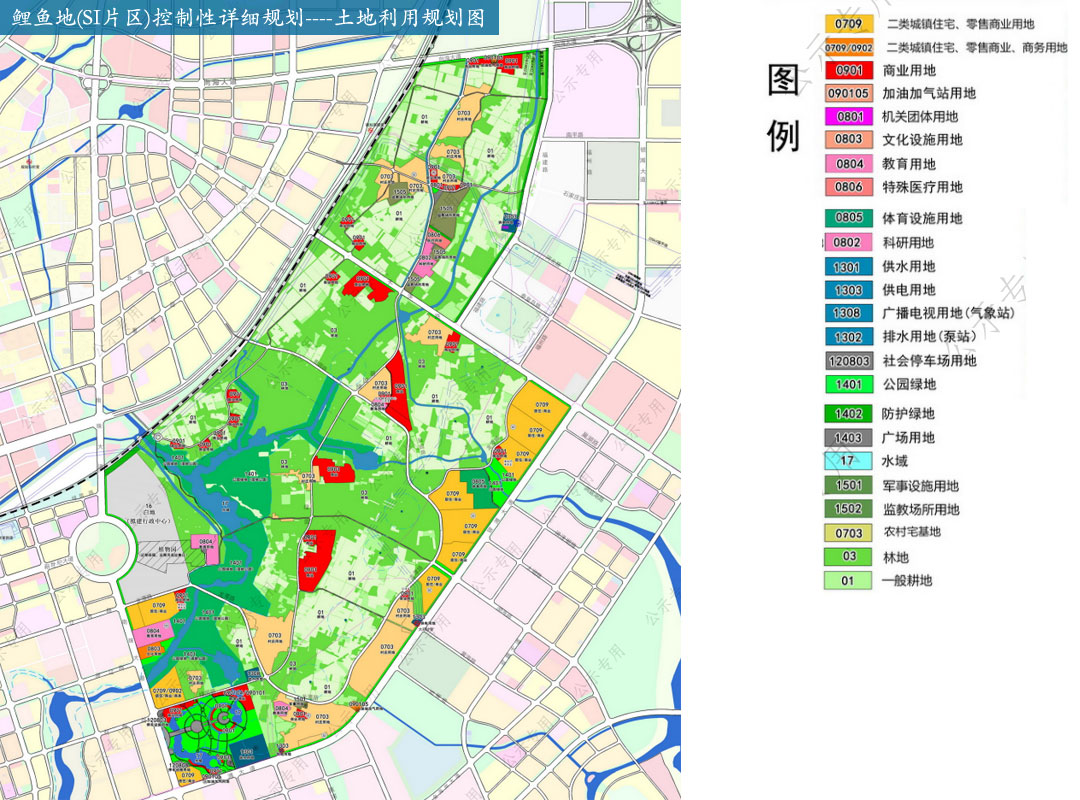The width and height of the screenshot is (1080, 800).
Task: Click the 0801 机关团体用地 magenta swatch
Action: click(848, 117)
